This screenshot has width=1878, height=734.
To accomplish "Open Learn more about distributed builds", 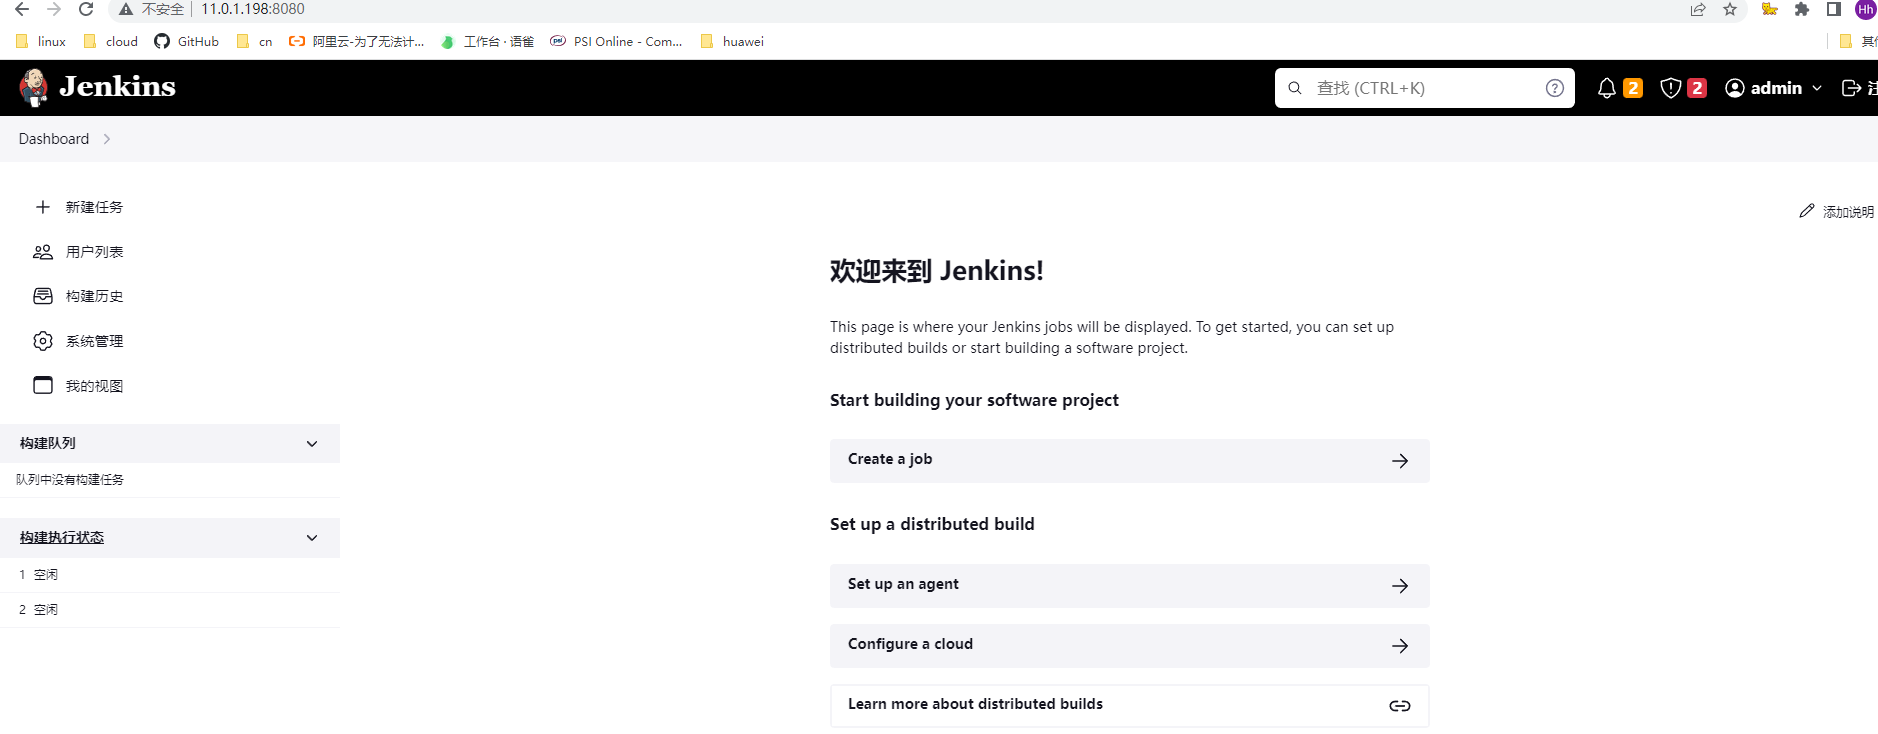I will click(x=1129, y=705).
